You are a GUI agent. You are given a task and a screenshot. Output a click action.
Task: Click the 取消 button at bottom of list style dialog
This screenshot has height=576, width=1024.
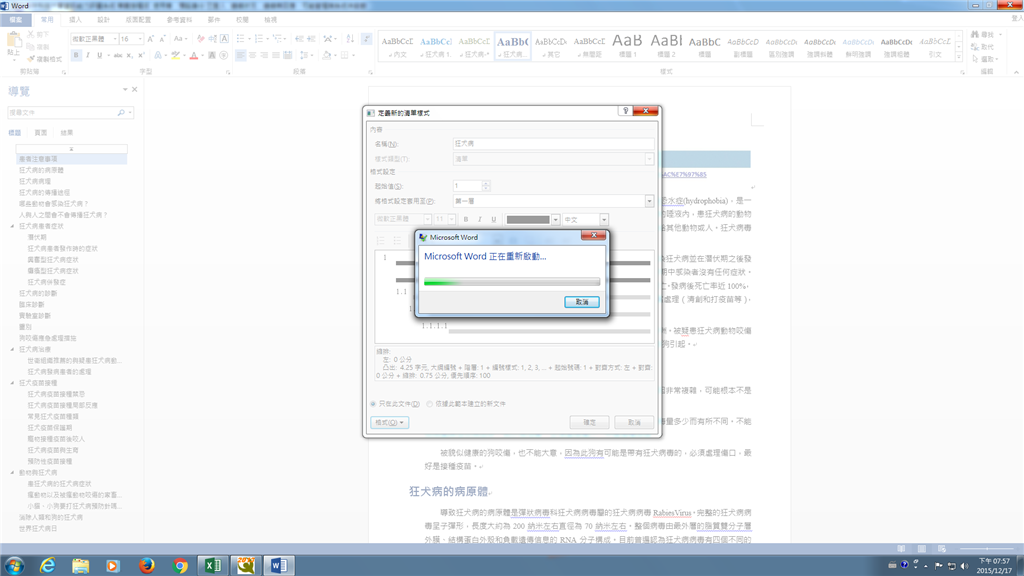(x=634, y=423)
